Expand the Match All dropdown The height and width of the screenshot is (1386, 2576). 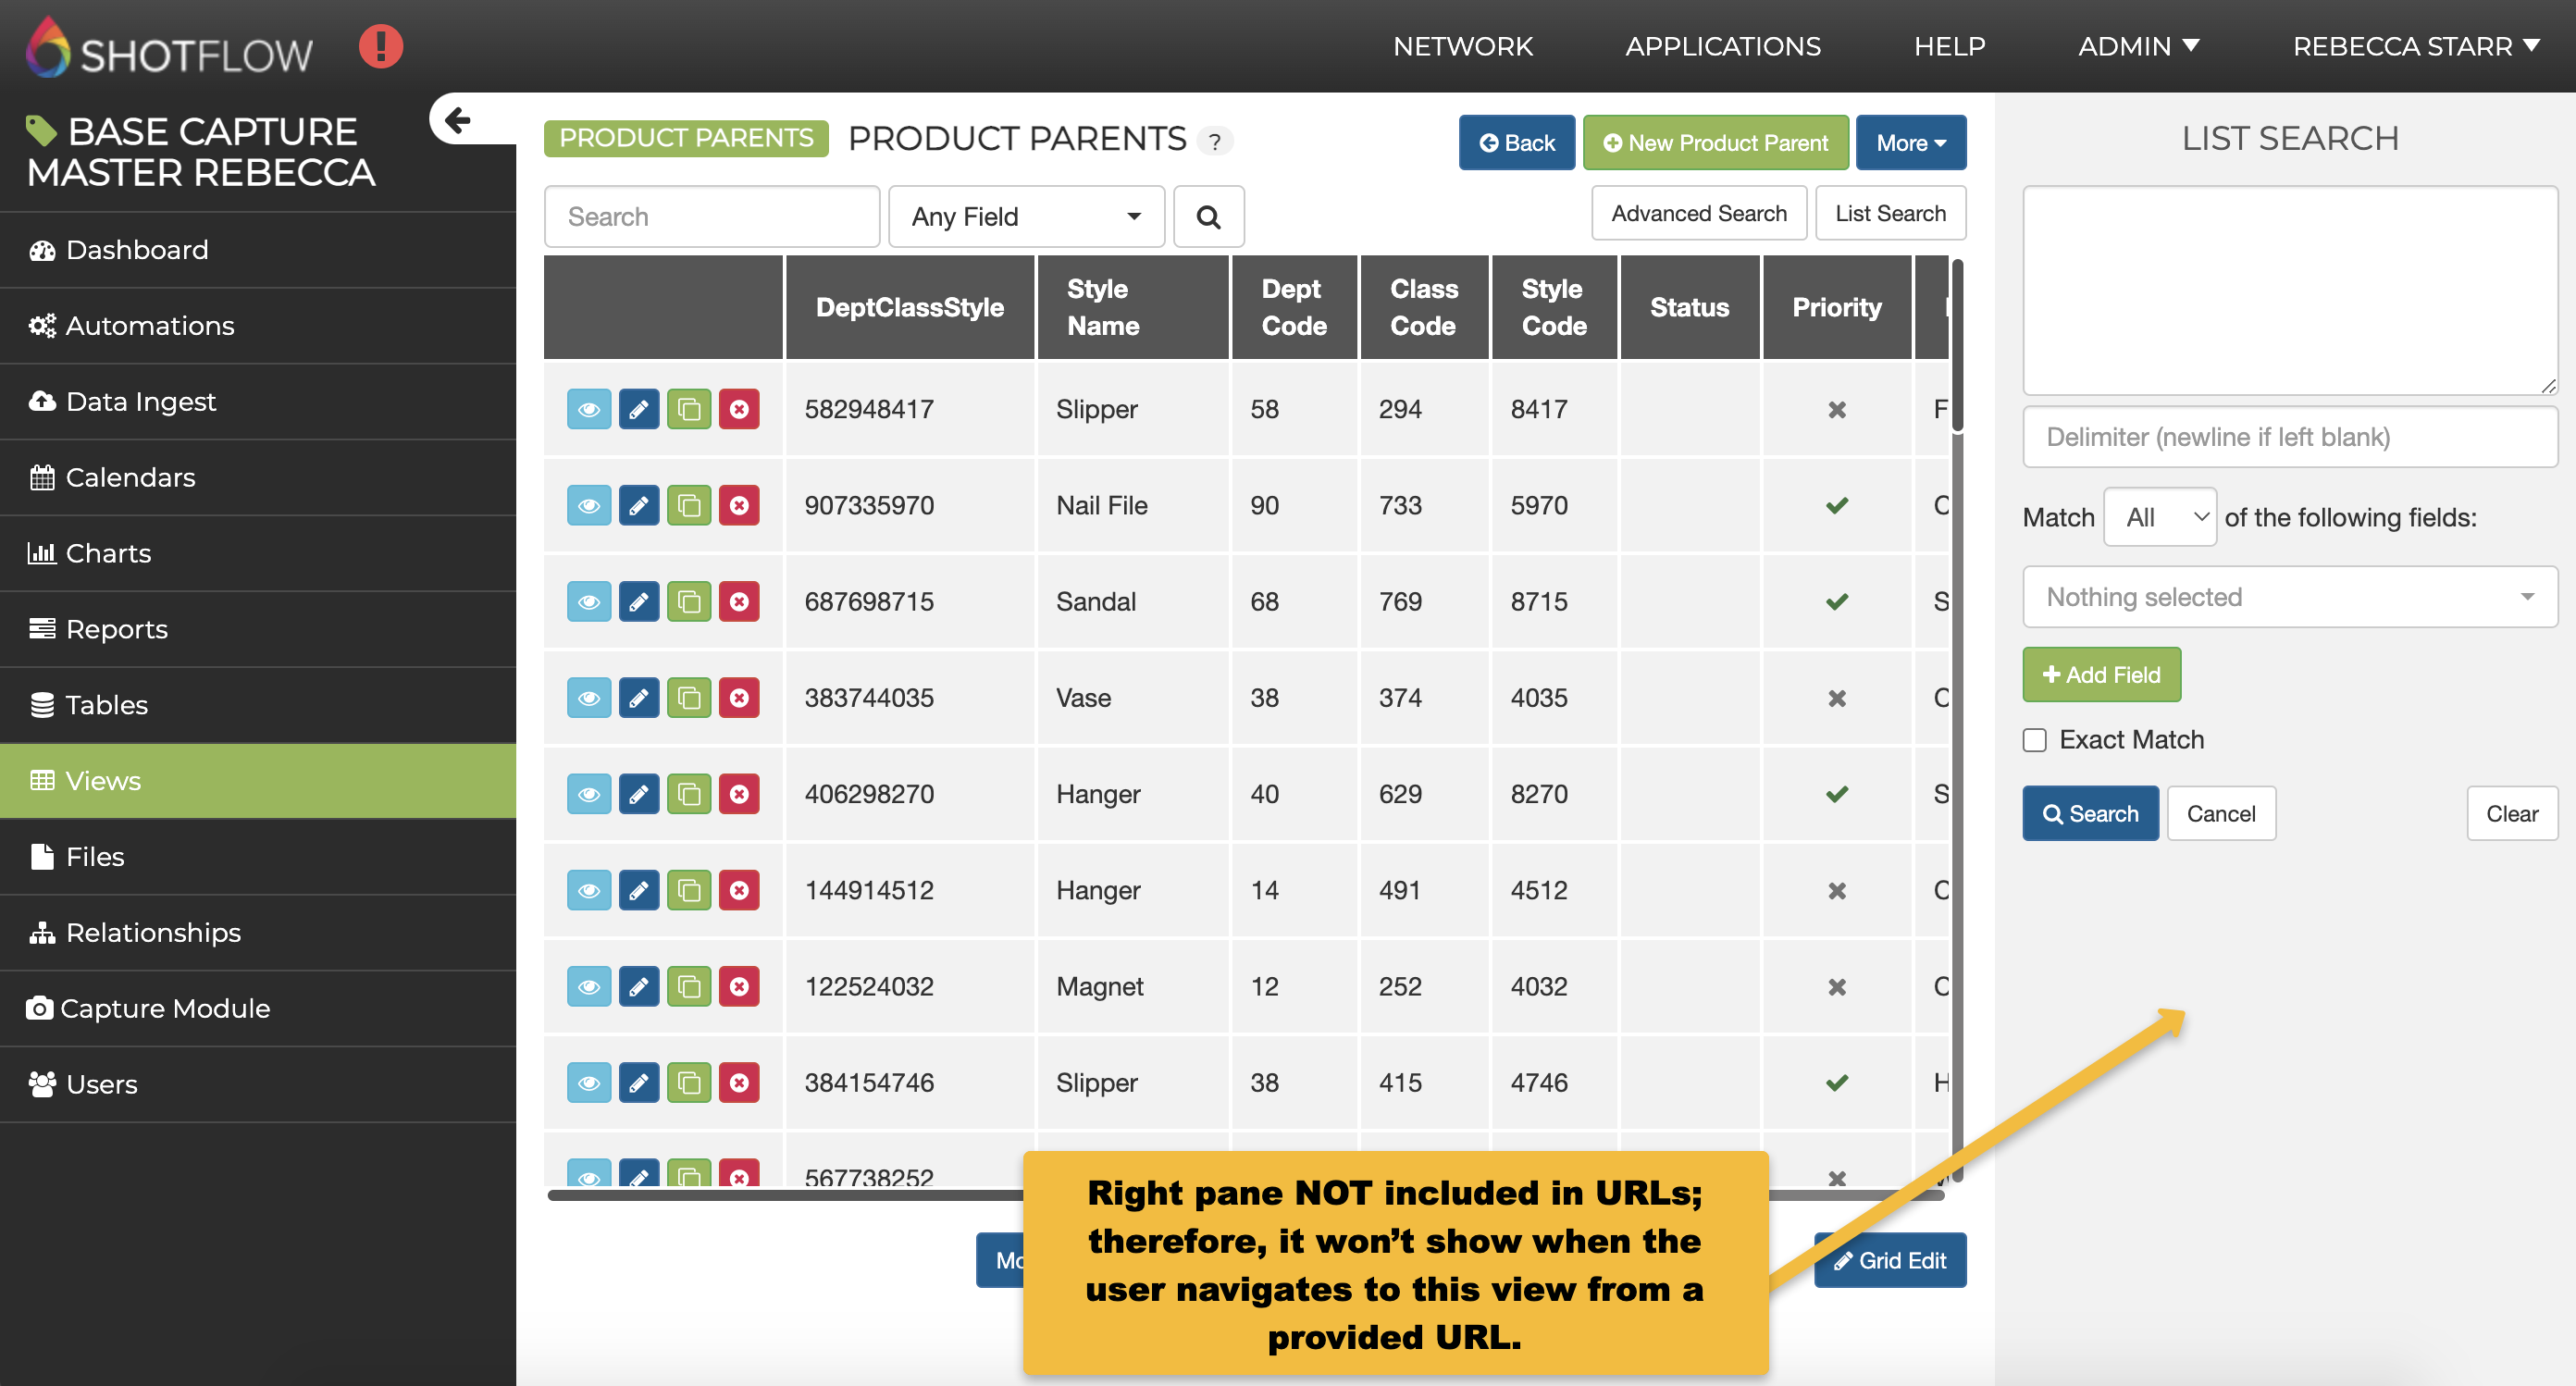pyautogui.click(x=2159, y=517)
